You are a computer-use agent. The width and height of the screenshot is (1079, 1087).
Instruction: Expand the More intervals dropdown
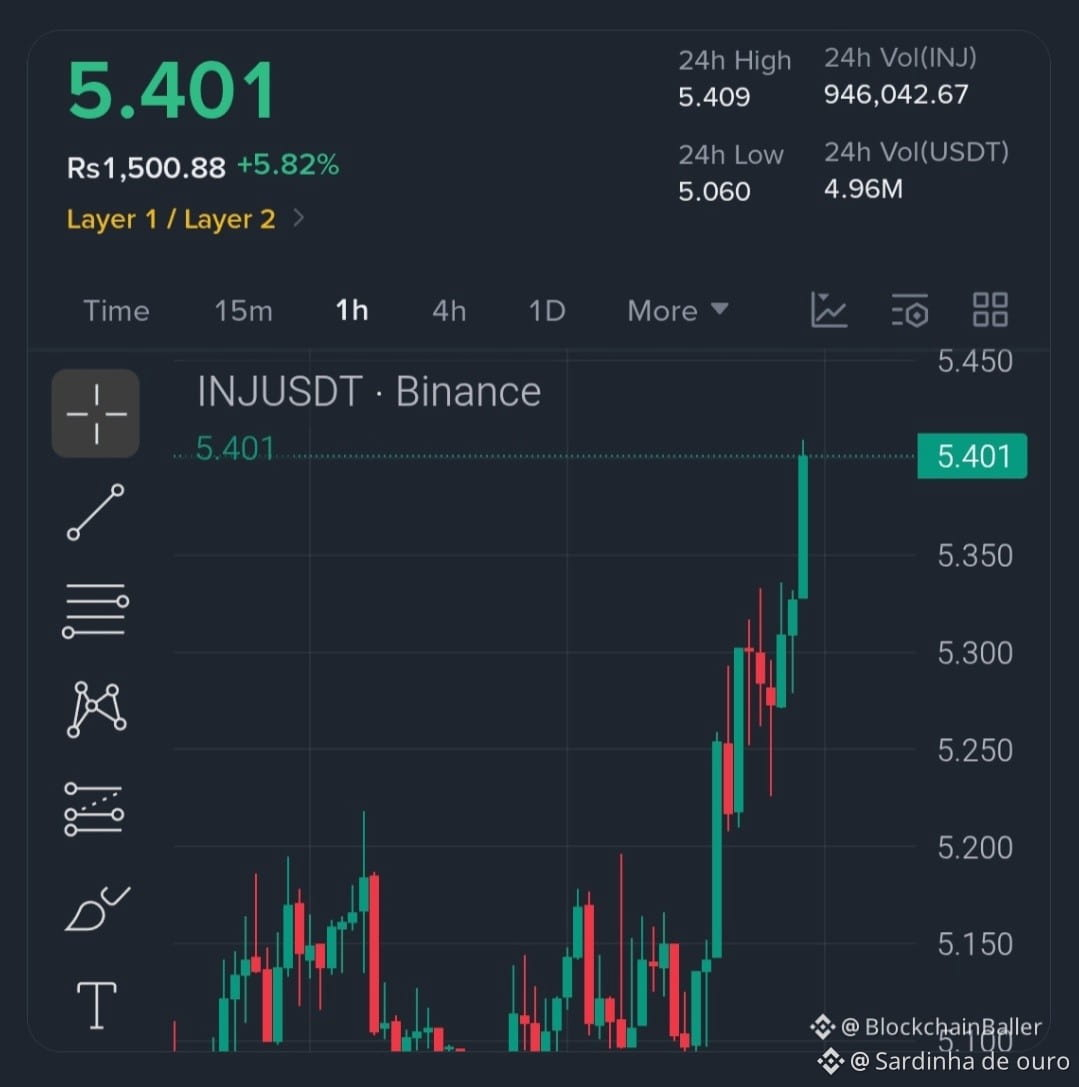coord(677,311)
